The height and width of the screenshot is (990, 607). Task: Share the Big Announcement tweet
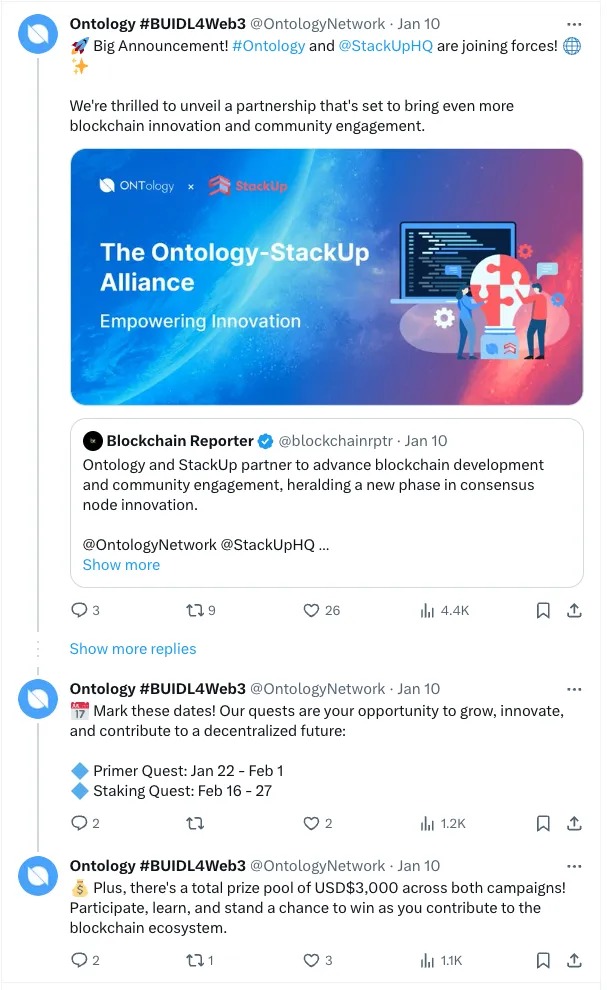[x=574, y=610]
